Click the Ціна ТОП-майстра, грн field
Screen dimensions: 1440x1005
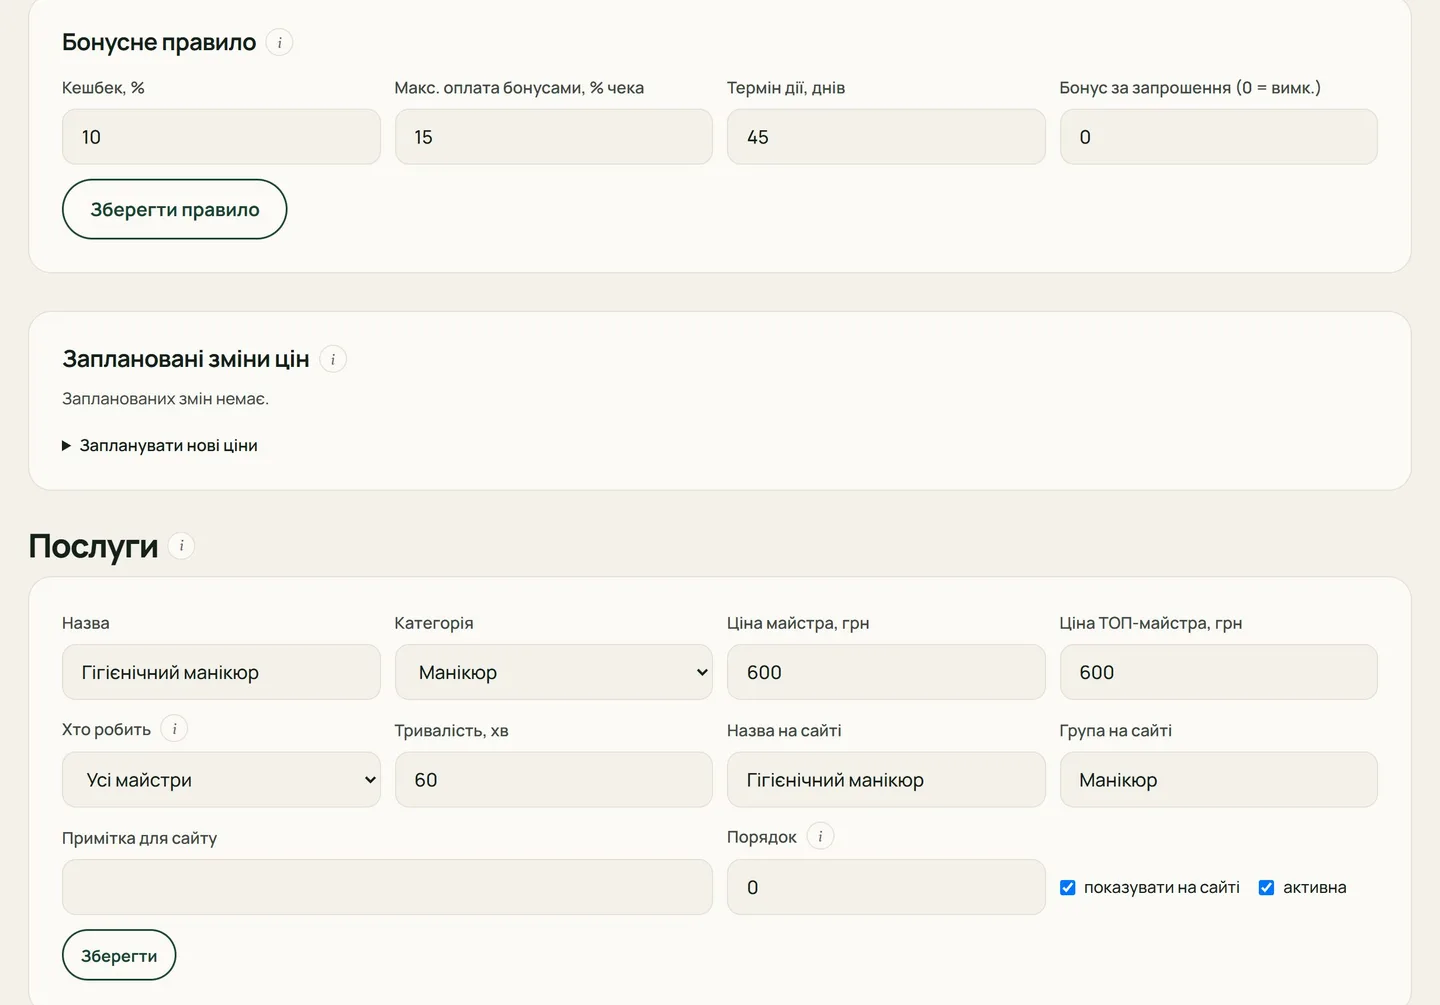1218,672
